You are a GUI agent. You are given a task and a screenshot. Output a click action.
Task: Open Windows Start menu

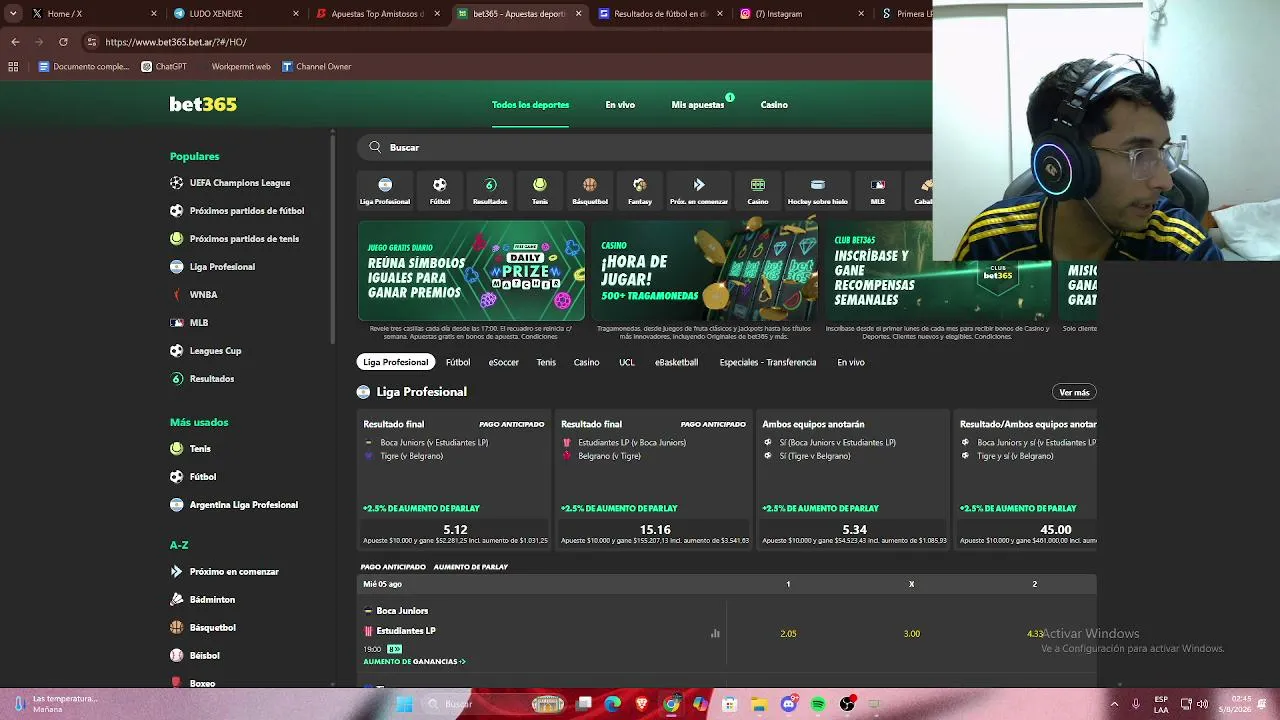pos(404,704)
